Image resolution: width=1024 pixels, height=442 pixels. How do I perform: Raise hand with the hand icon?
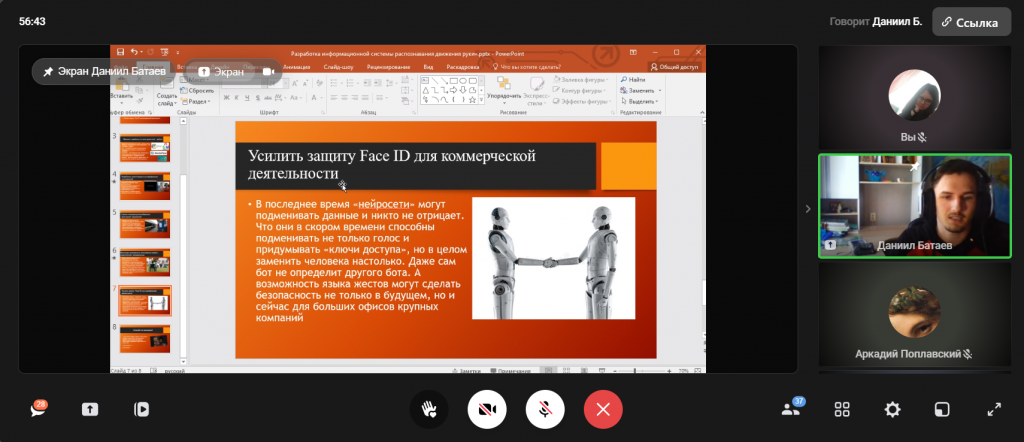tap(428, 409)
